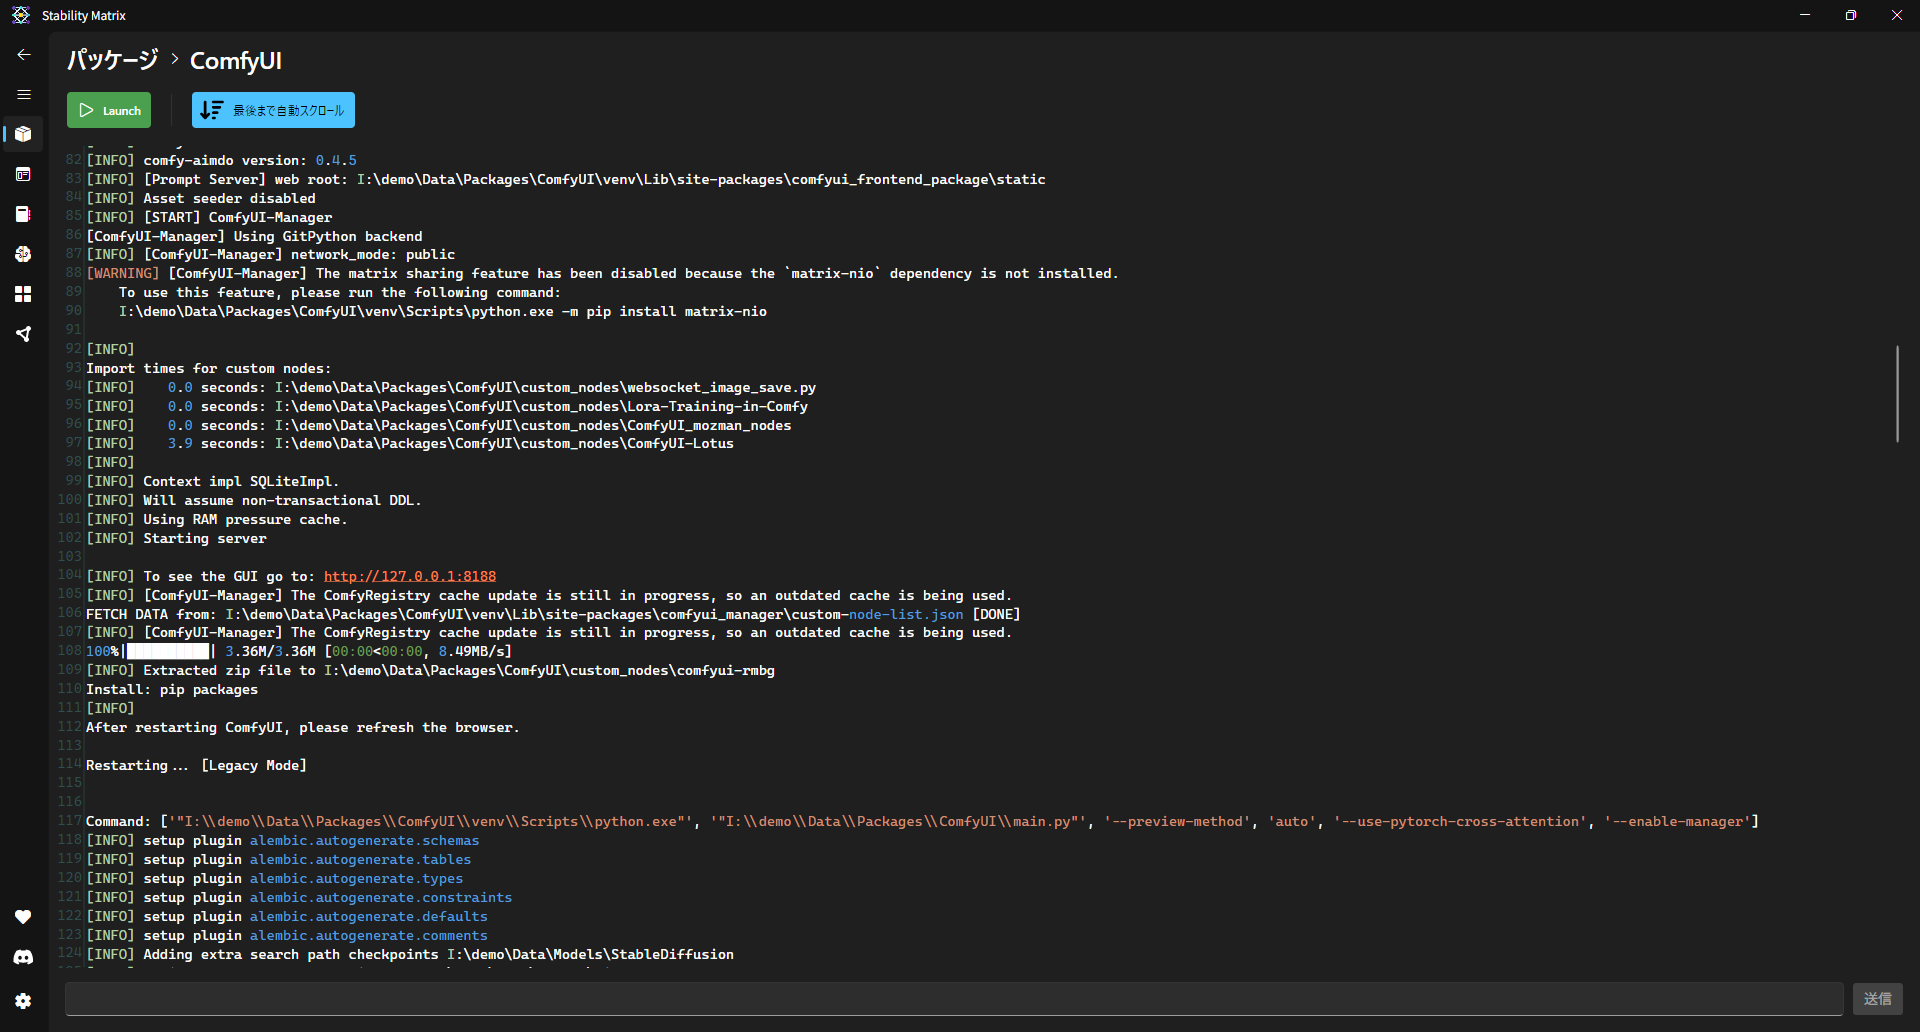Click the "After restarting ComfyUI" refresh message

coord(303,727)
